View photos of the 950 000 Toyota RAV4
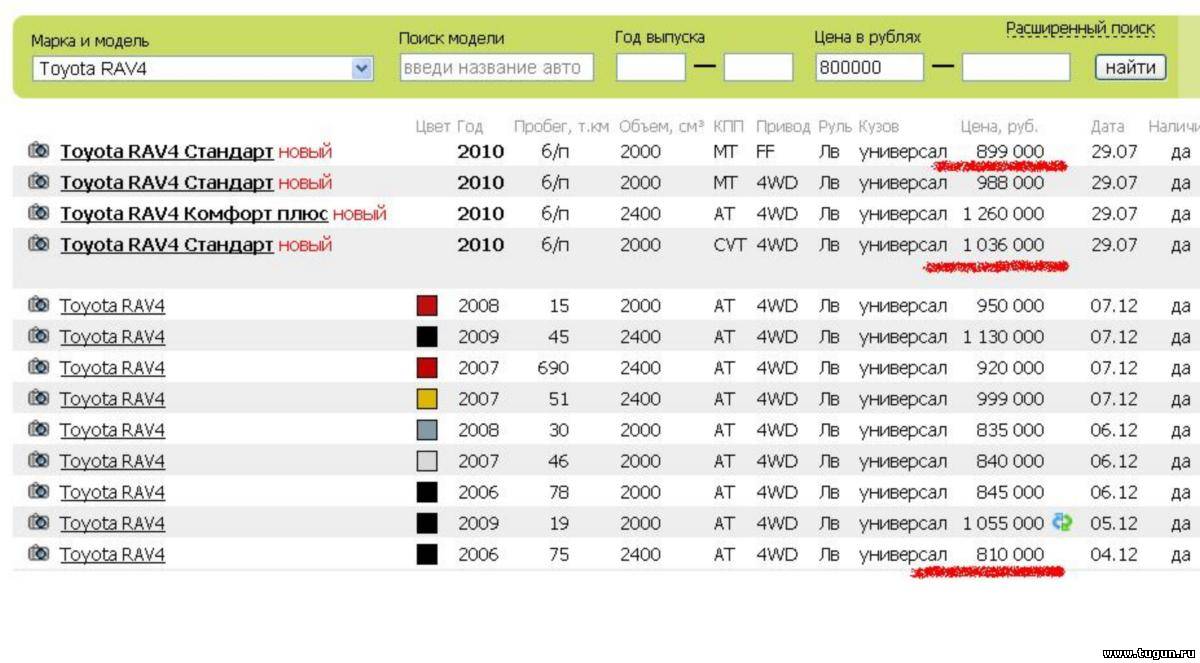The width and height of the screenshot is (1200, 663). (39, 305)
